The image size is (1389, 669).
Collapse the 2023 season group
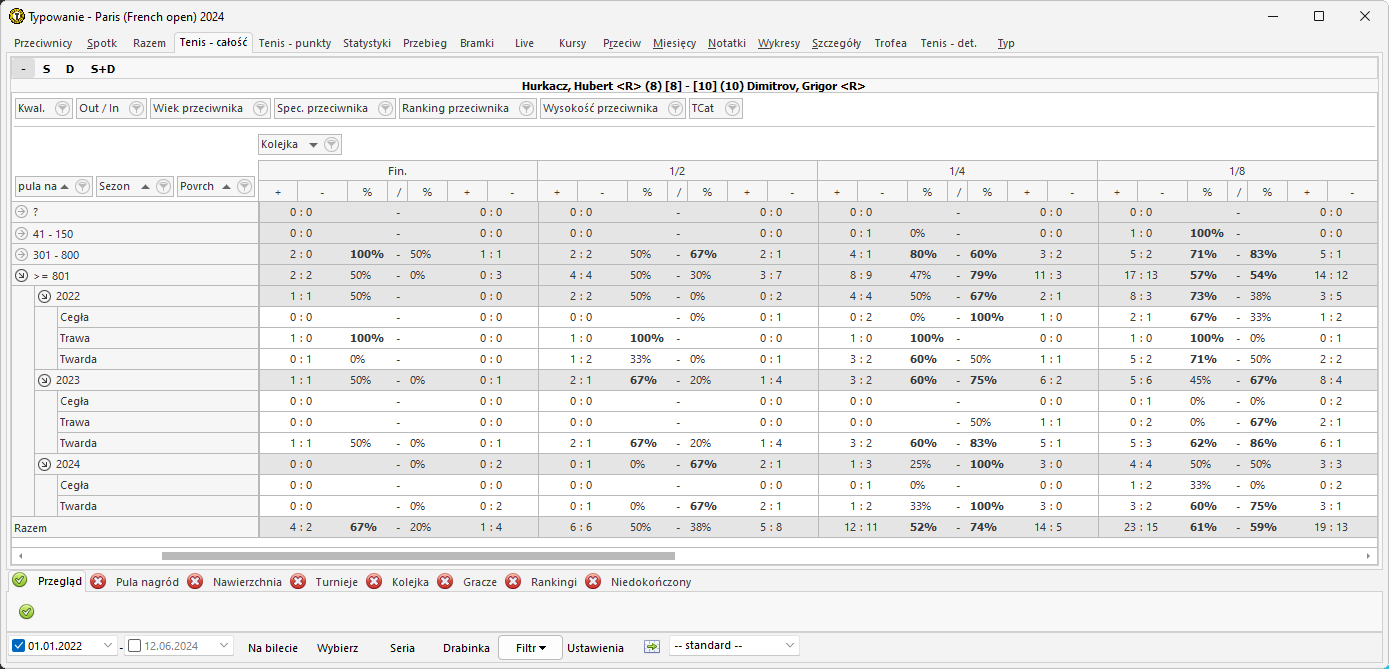(44, 380)
